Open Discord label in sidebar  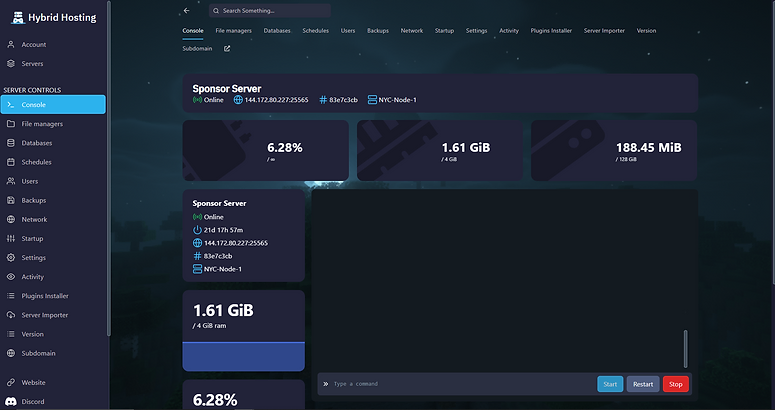pos(33,402)
